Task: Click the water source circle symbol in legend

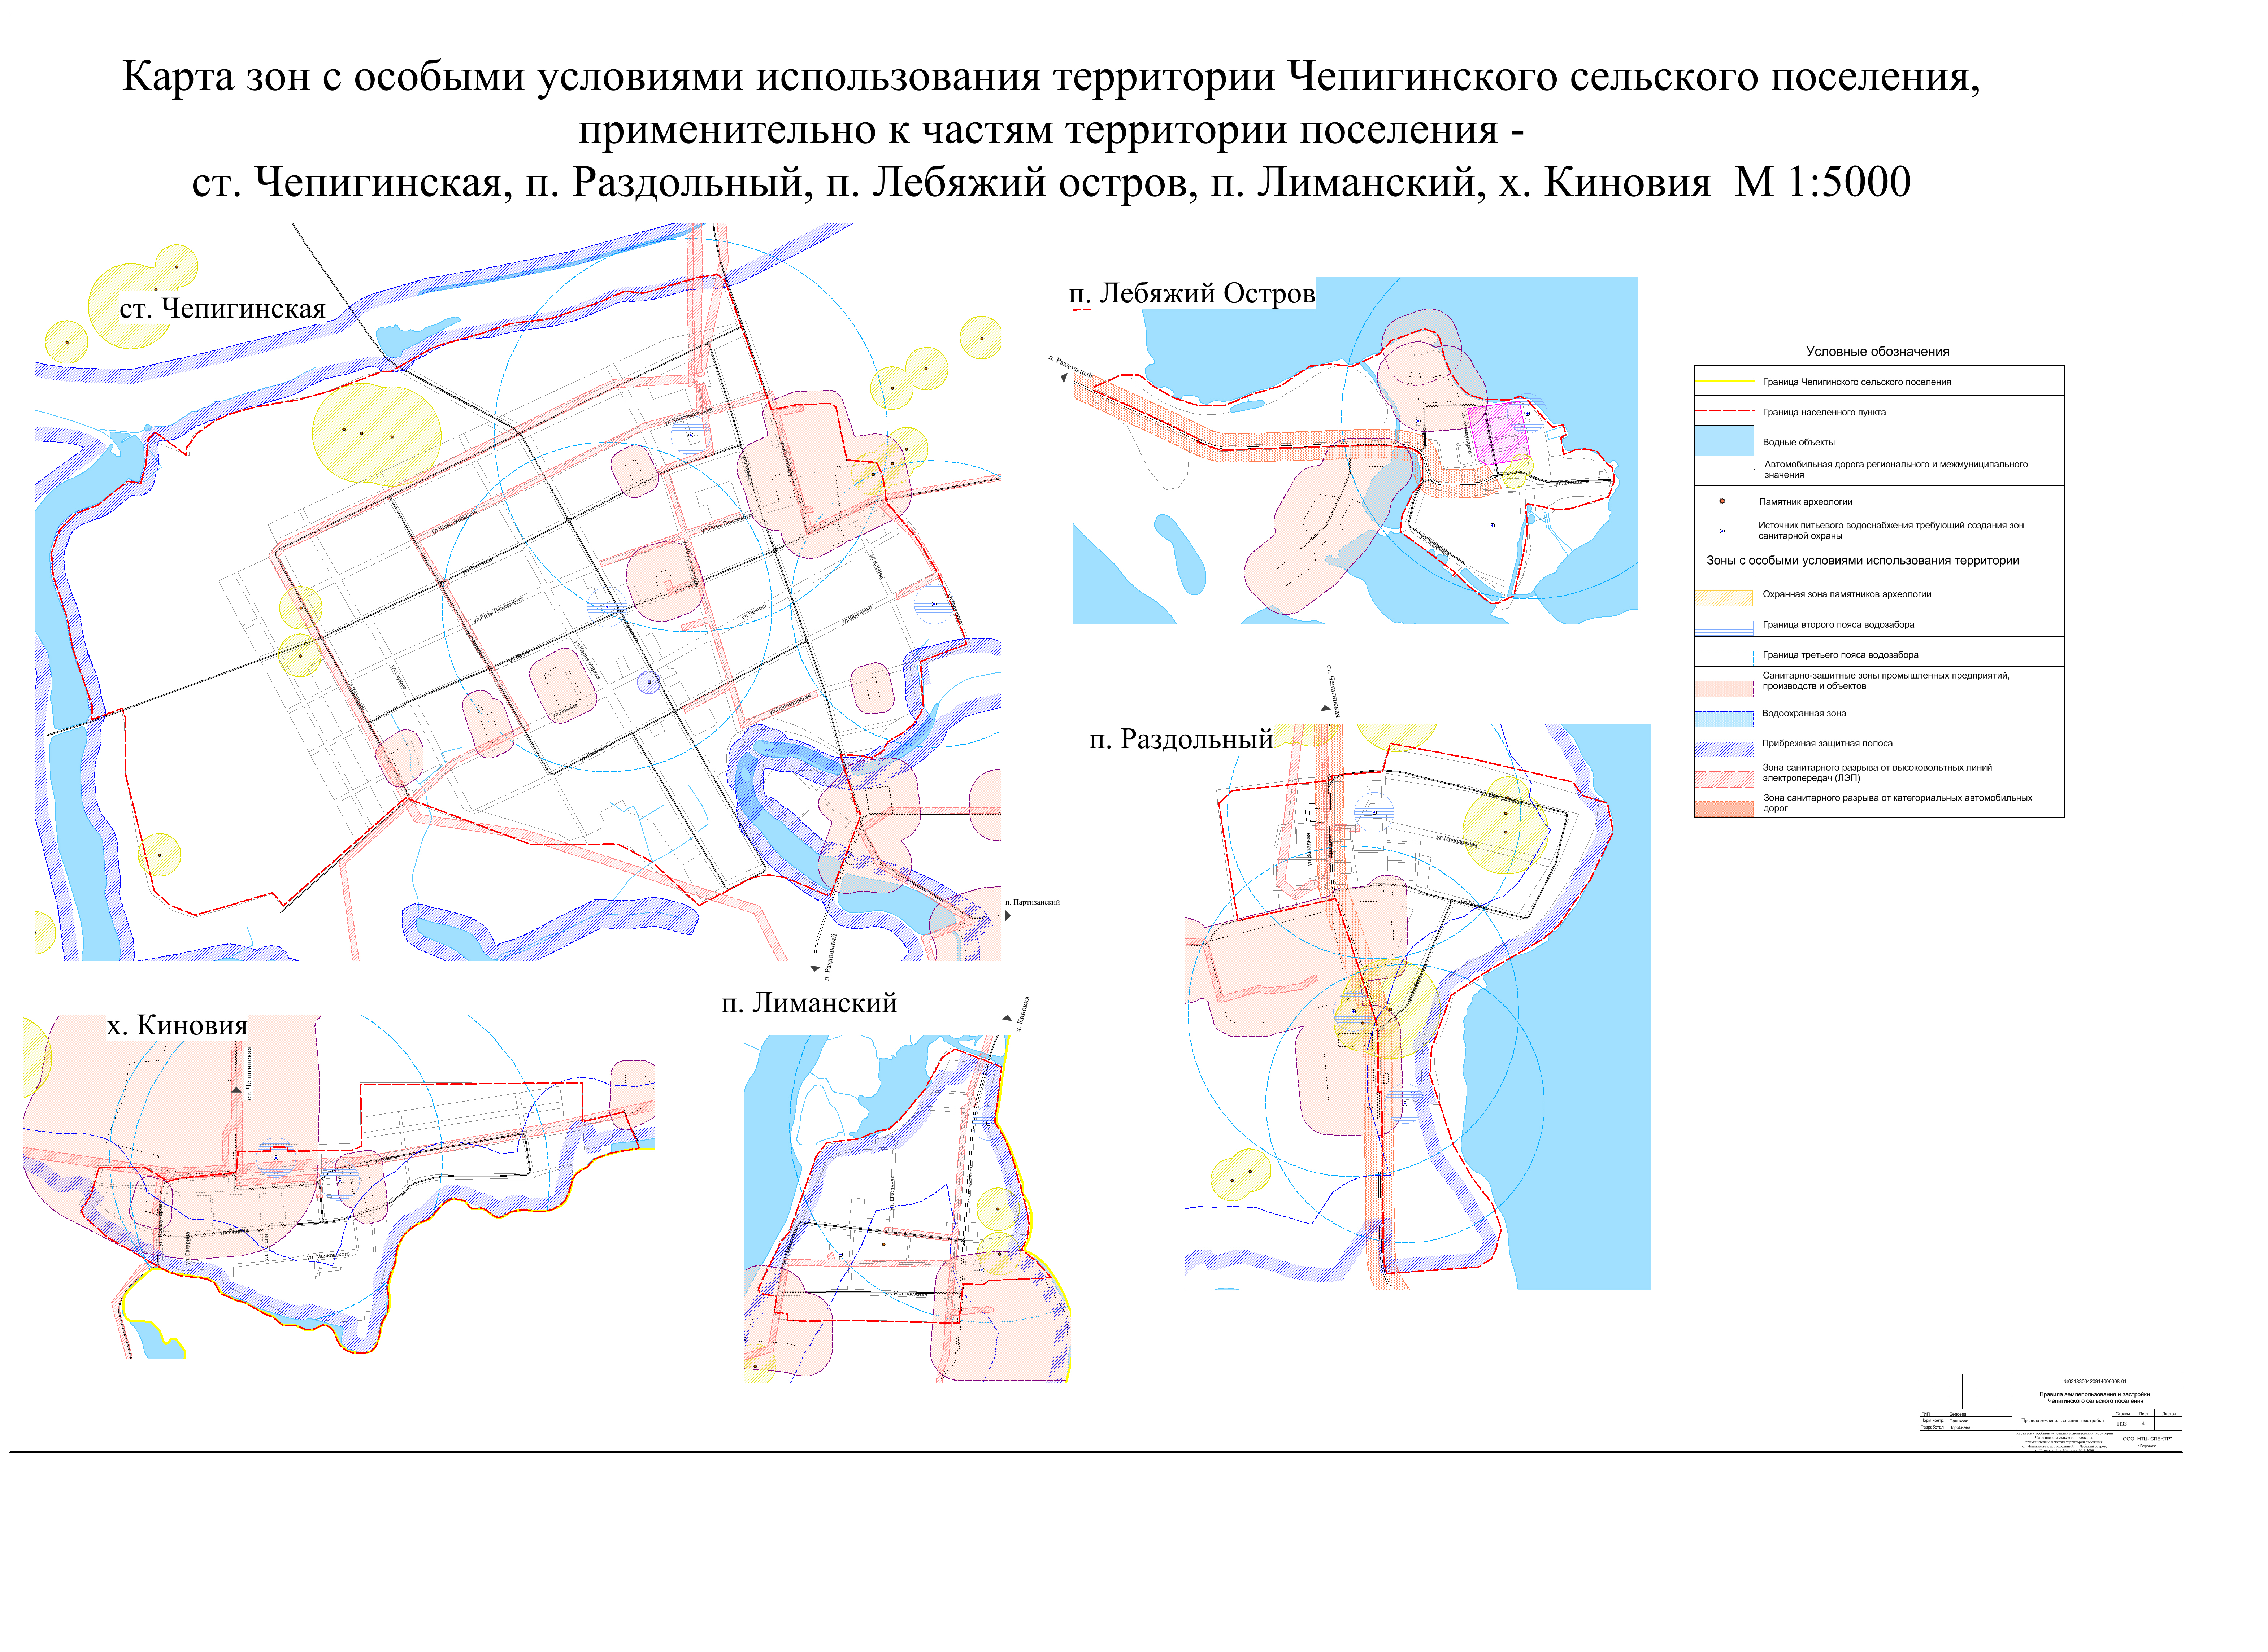Action: [1722, 531]
